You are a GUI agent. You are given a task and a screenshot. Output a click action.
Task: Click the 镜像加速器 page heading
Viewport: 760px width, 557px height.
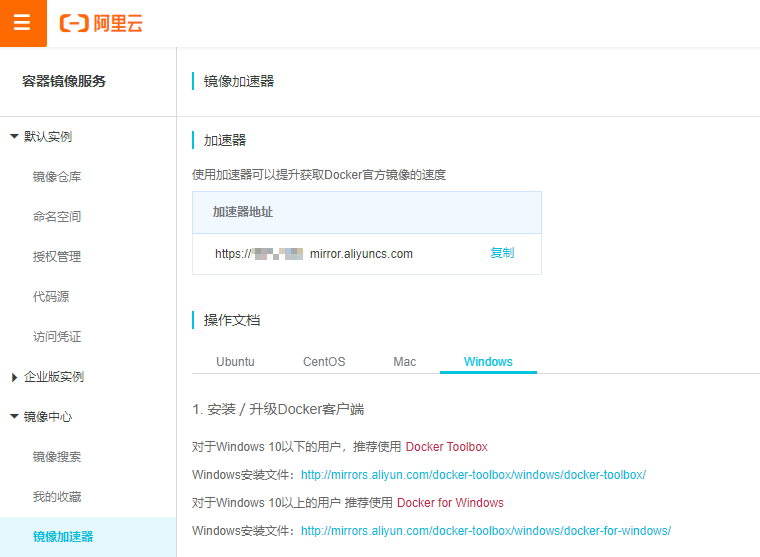(239, 81)
